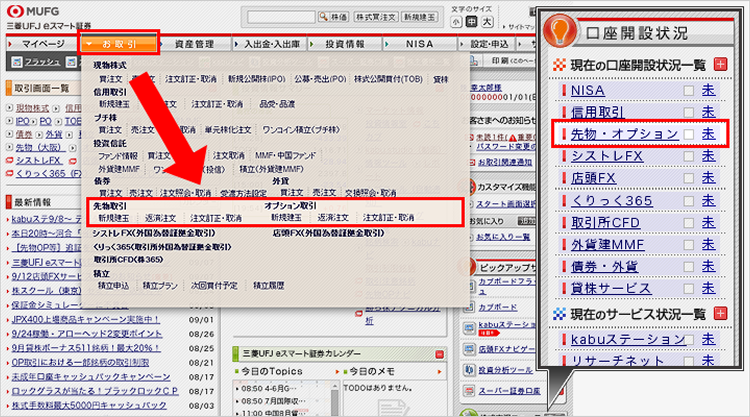
Task: Open the 資産管理 menu tab
Action: [194, 44]
